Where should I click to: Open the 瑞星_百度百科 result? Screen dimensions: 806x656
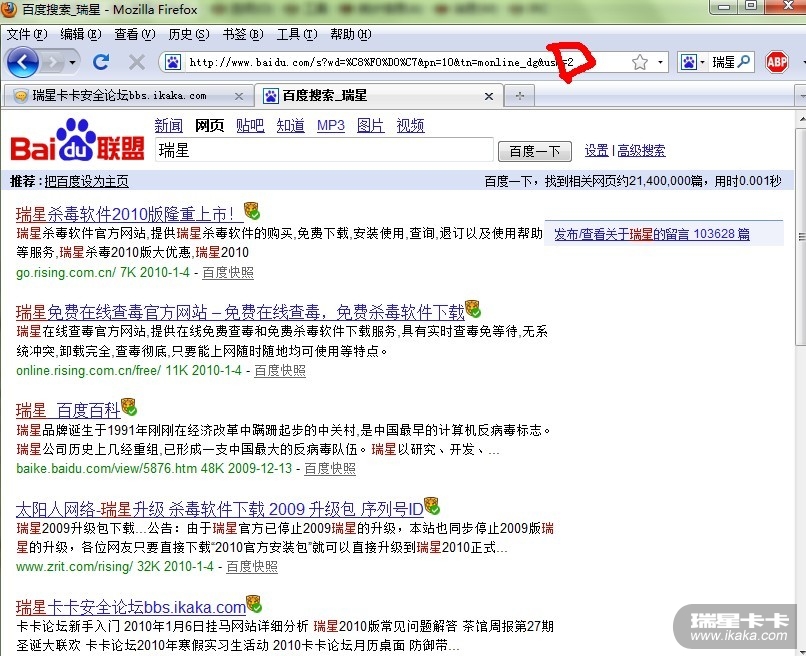[68, 410]
